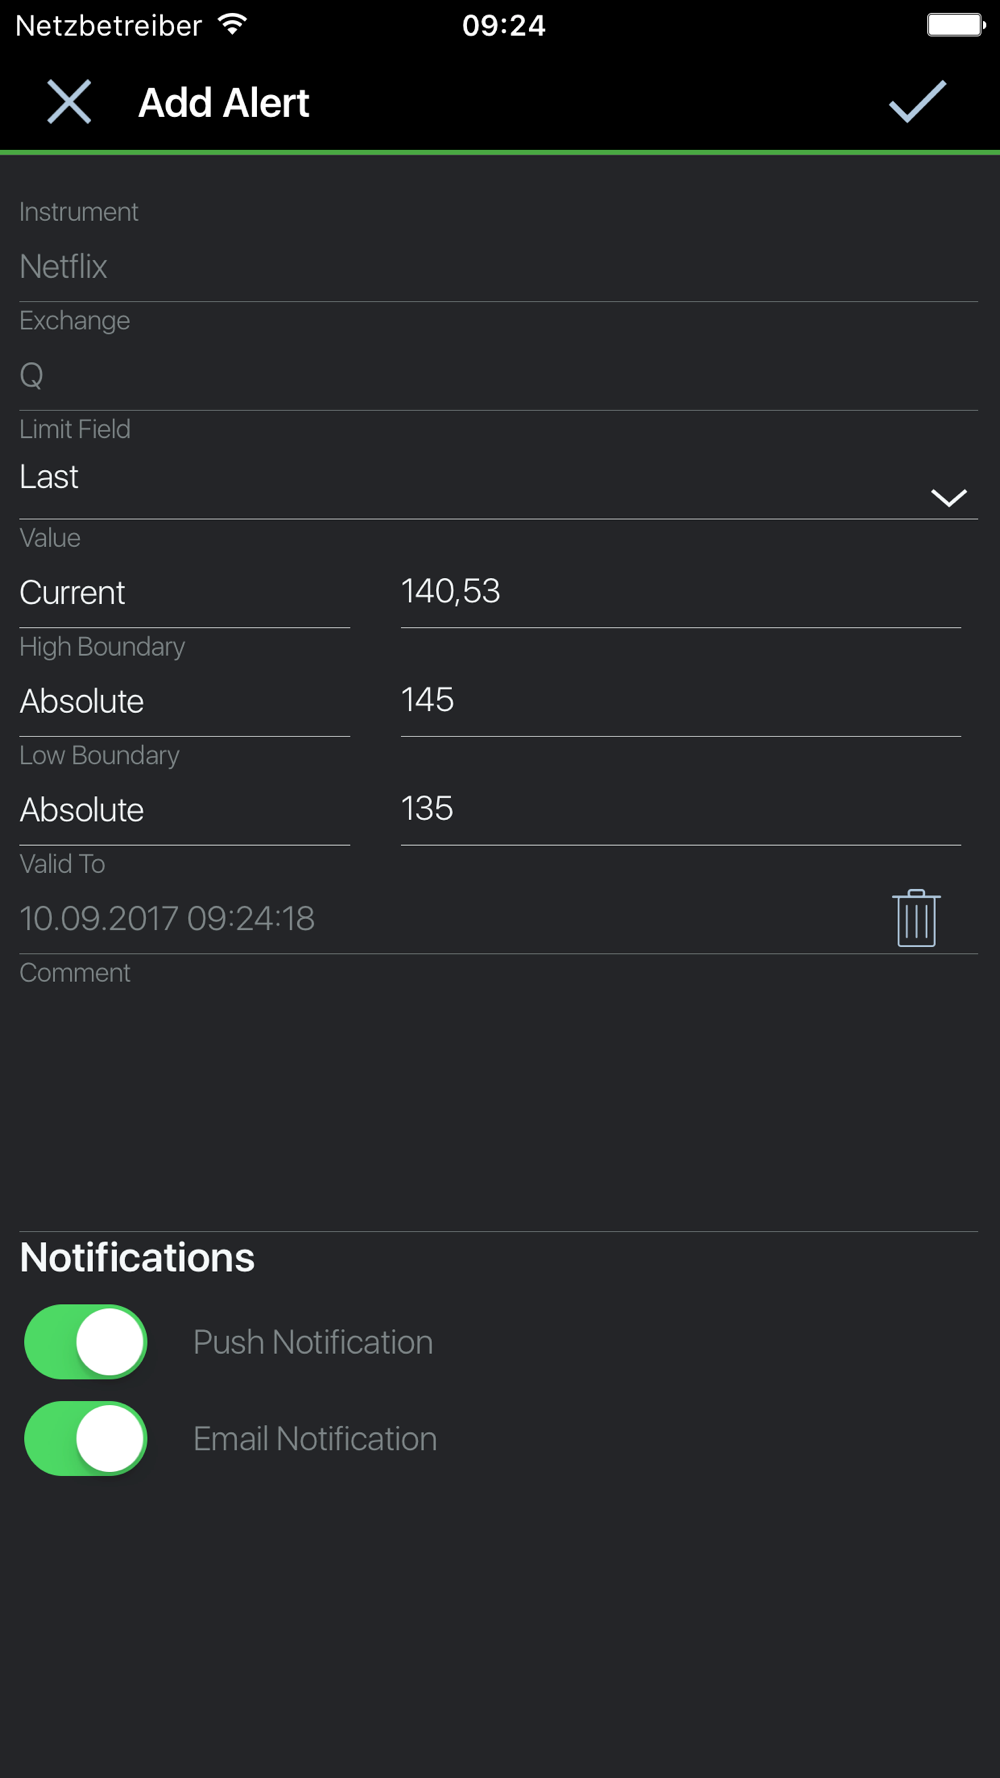This screenshot has width=1000, height=1778.
Task: Open the Value type selector showing Current
Action: (184, 593)
